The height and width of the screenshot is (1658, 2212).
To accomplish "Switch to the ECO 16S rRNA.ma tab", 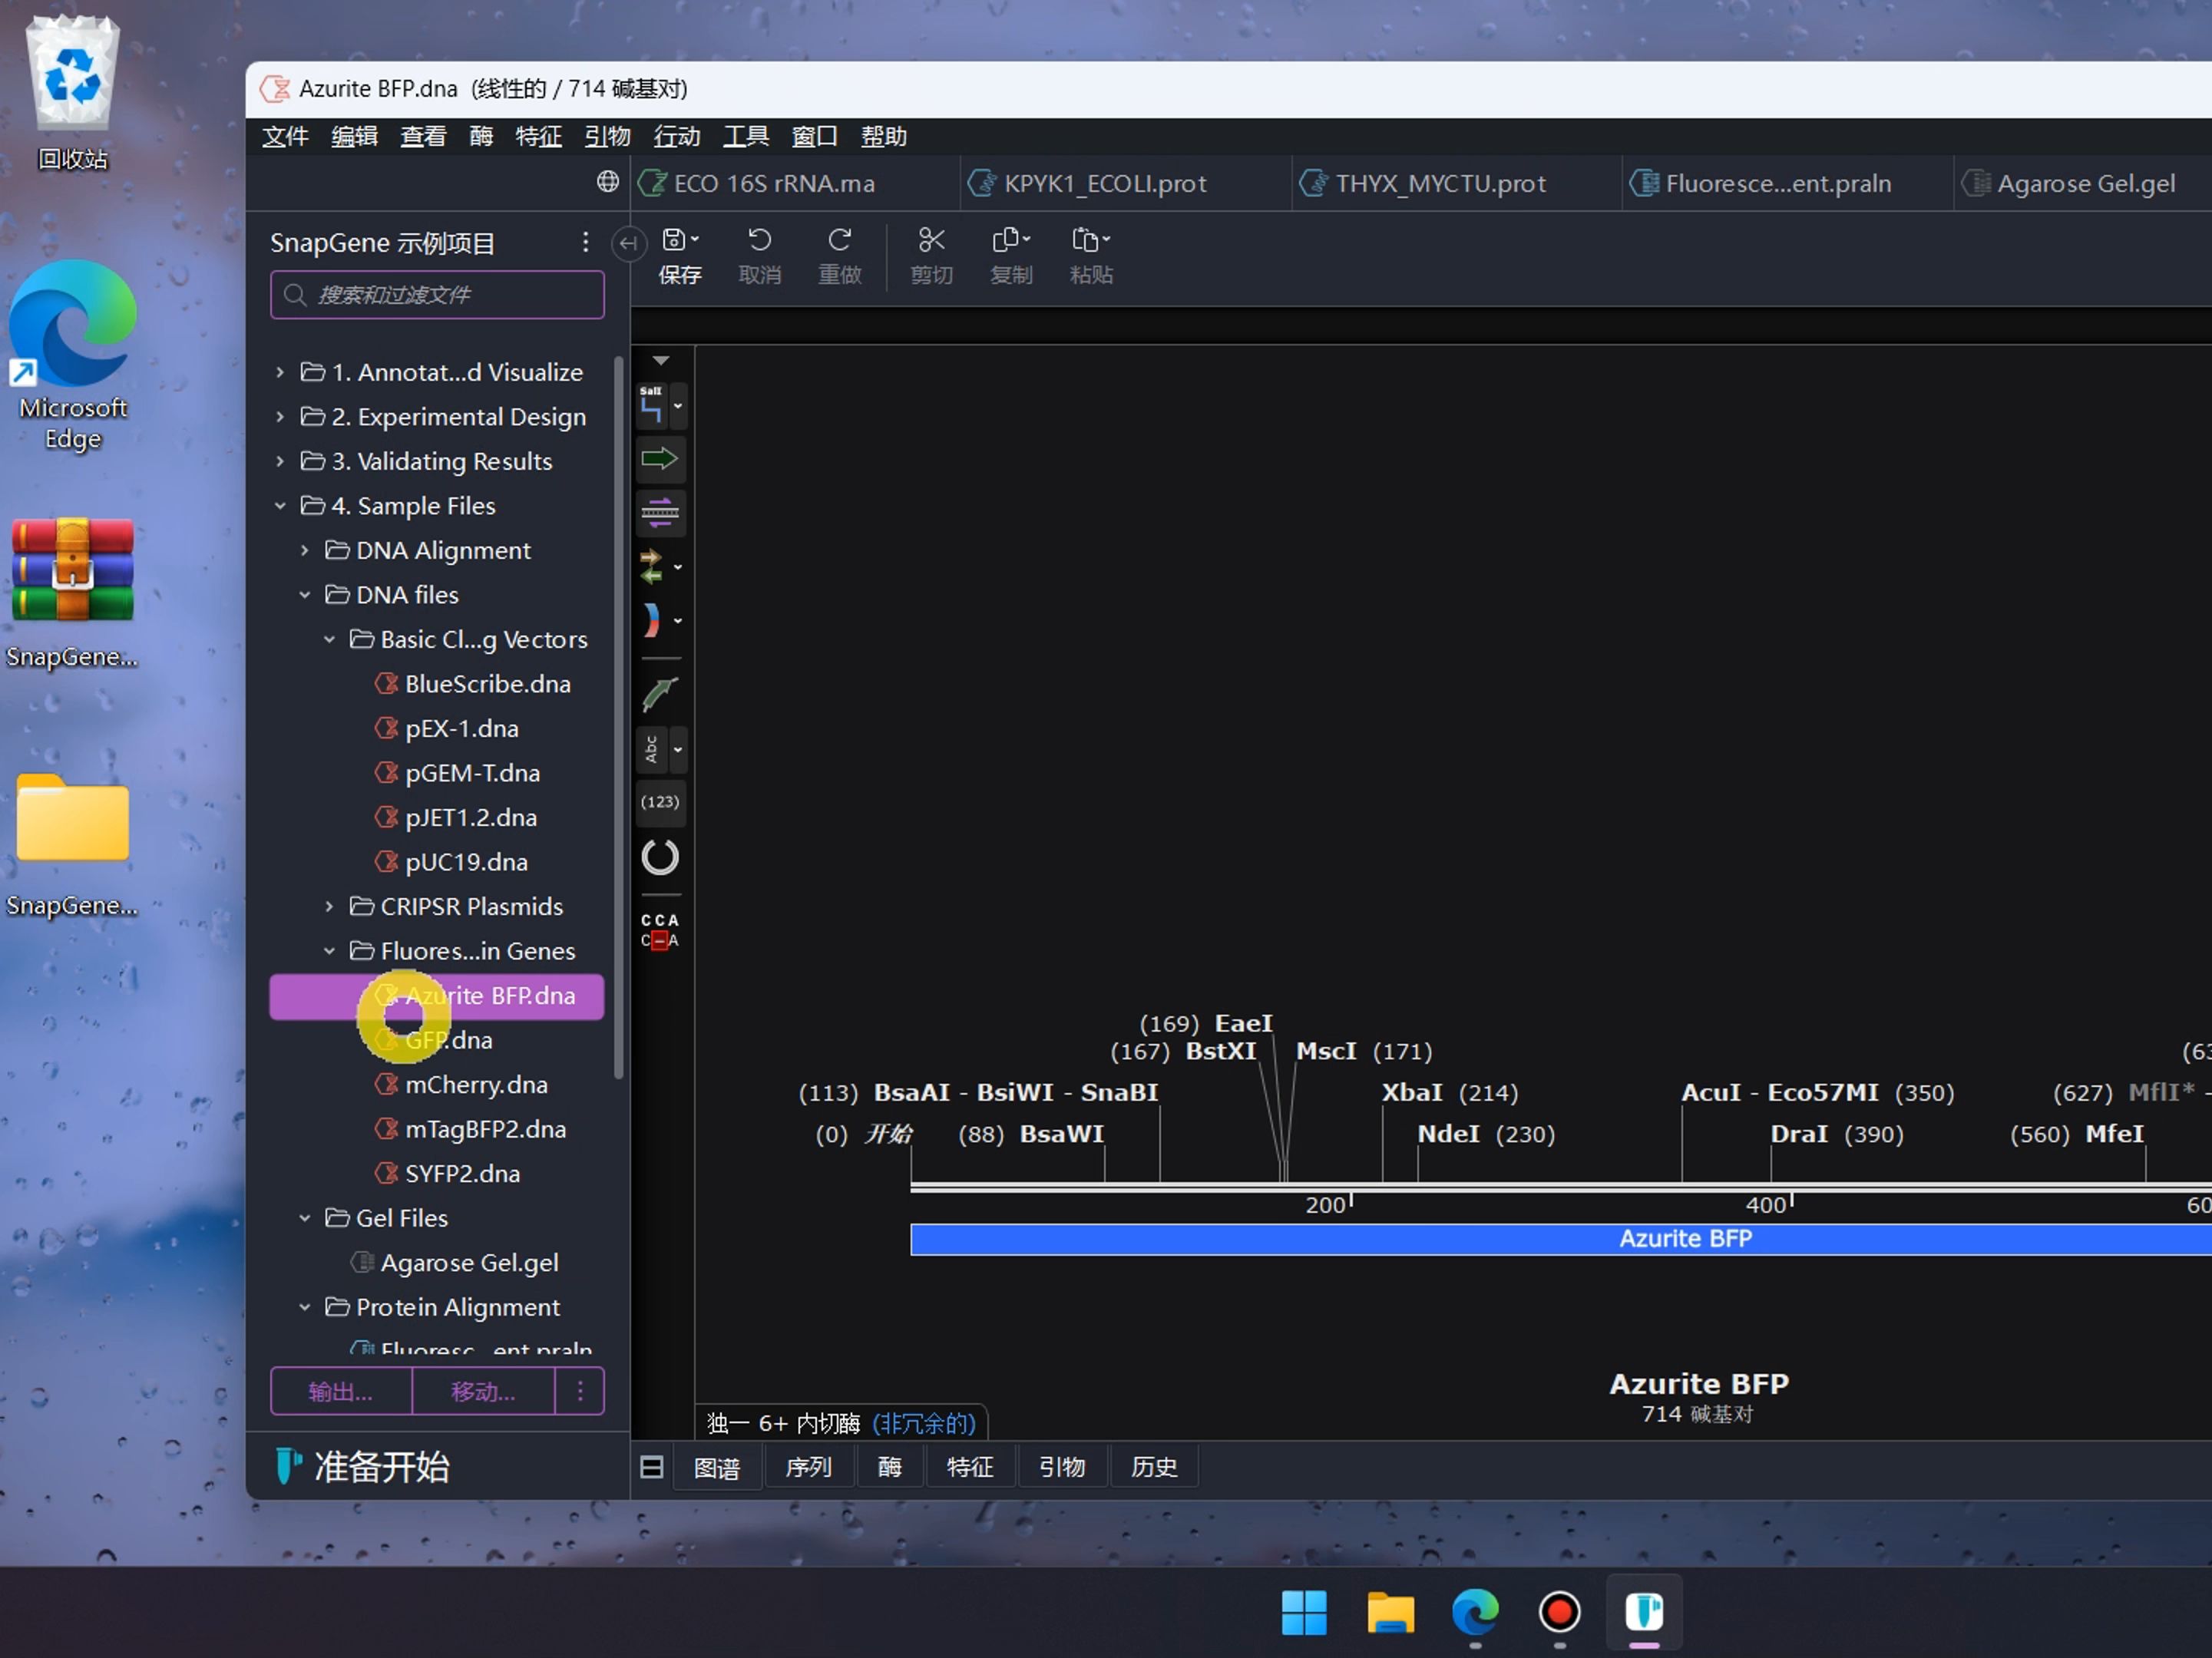I will (795, 183).
